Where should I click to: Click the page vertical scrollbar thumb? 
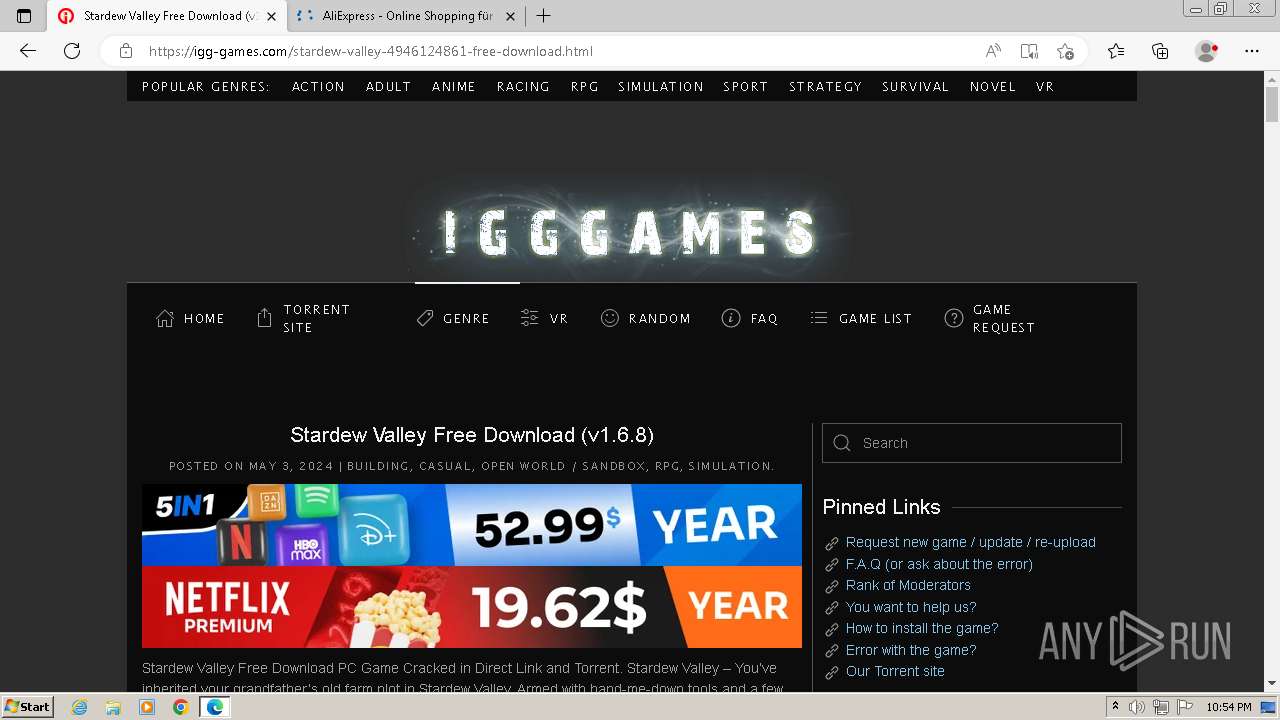click(1272, 105)
